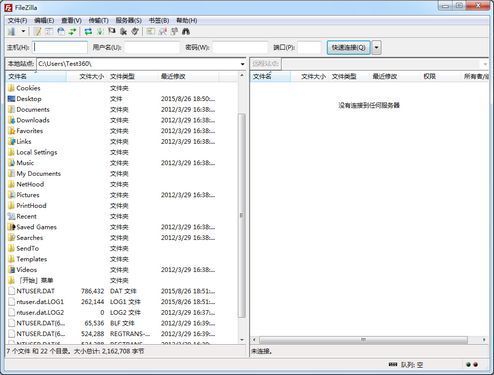Select the SendTo folder row
This screenshot has height=375, width=494.
[x=122, y=248]
